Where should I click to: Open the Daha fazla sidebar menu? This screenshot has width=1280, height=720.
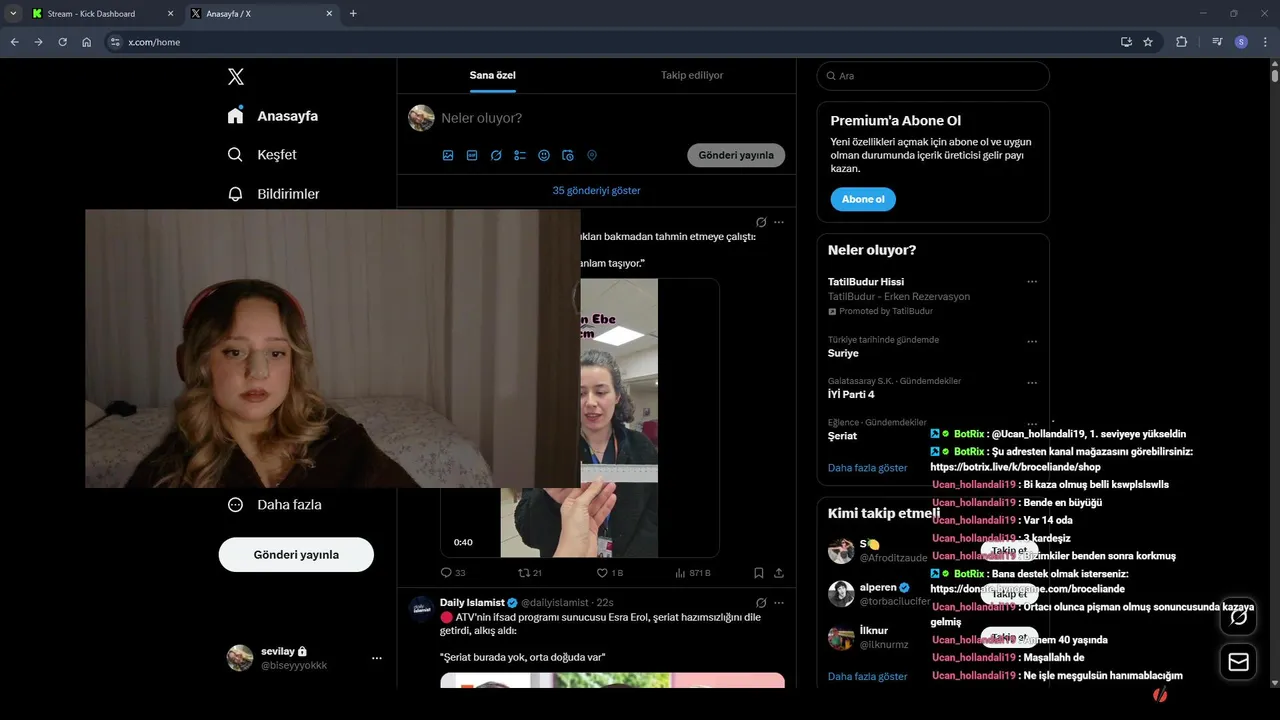[x=274, y=505]
